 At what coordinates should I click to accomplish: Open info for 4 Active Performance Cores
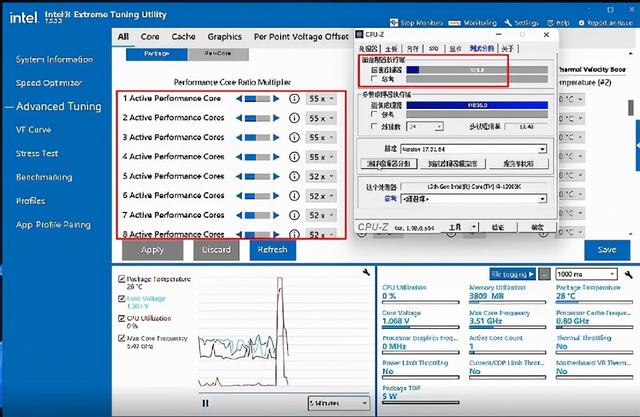[294, 157]
